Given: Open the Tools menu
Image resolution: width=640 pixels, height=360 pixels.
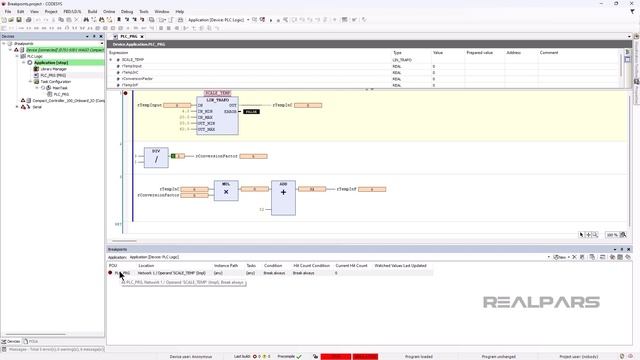Looking at the screenshot, I should (x=144, y=11).
